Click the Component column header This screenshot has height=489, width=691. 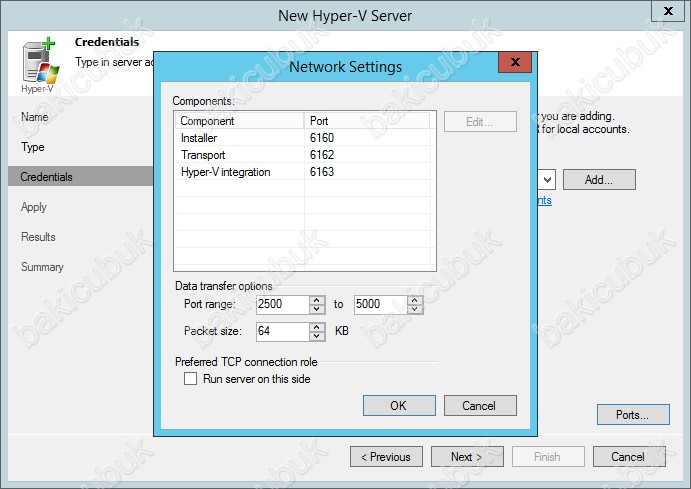click(240, 121)
